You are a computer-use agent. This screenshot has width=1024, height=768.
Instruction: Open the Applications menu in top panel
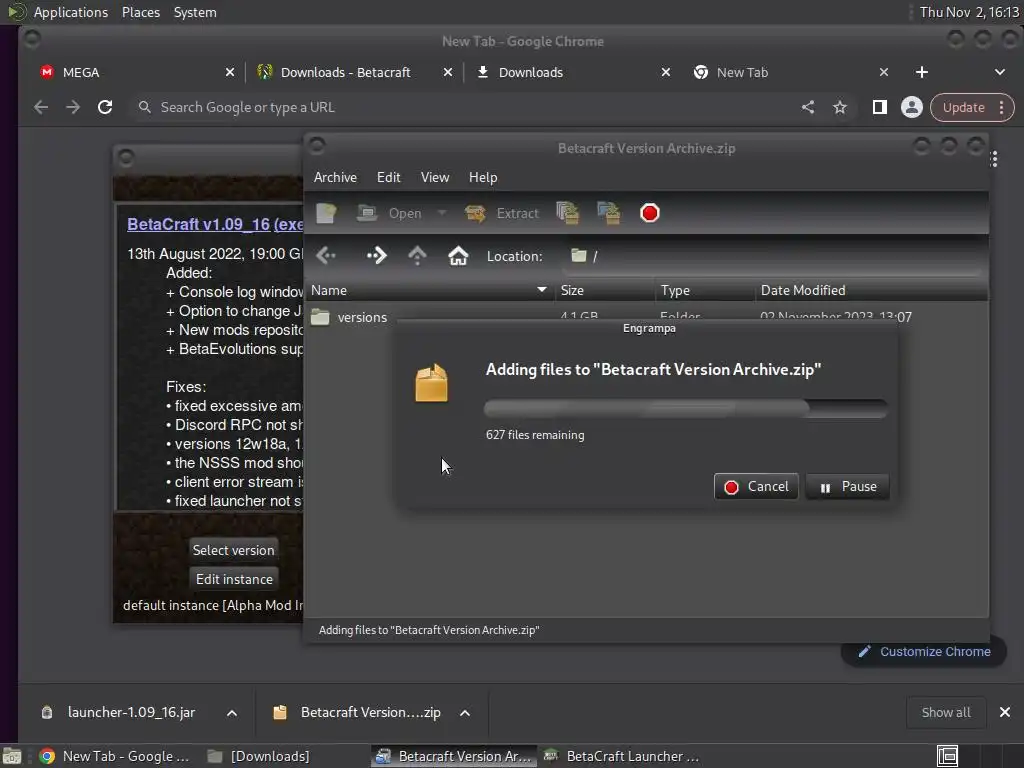(x=71, y=12)
